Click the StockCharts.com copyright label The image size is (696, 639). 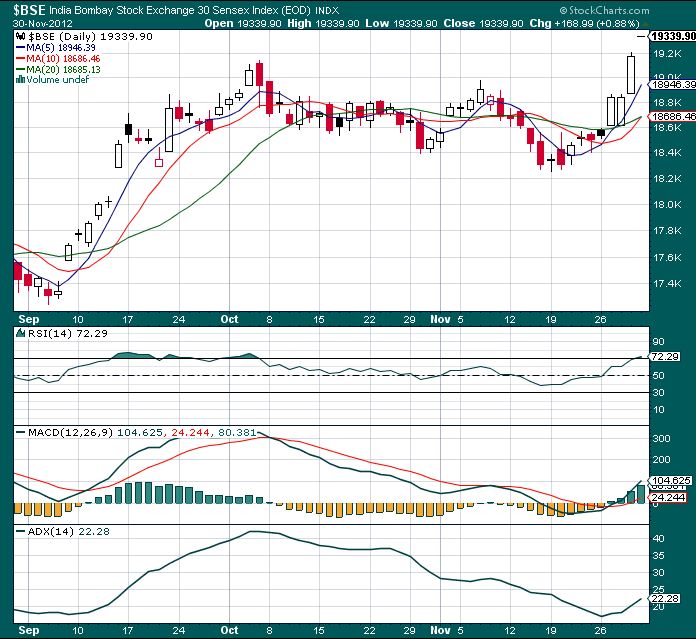coord(604,10)
